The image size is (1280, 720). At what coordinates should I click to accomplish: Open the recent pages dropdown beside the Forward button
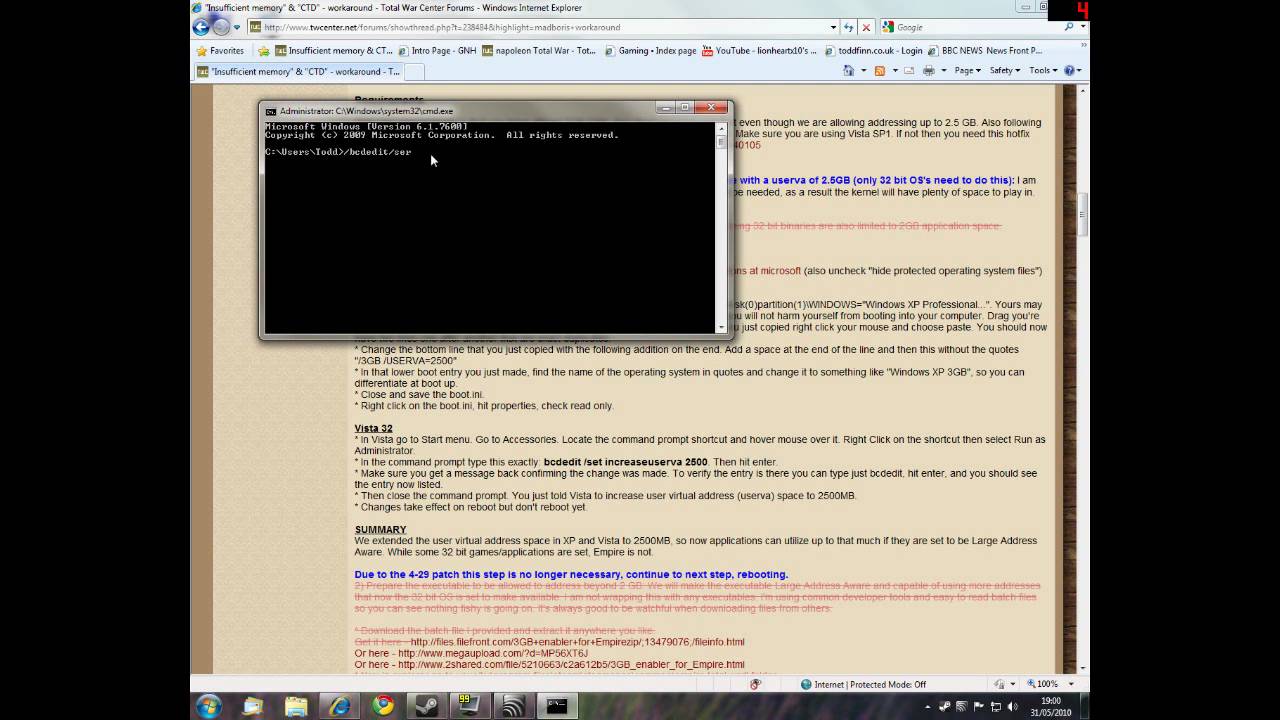[237, 27]
